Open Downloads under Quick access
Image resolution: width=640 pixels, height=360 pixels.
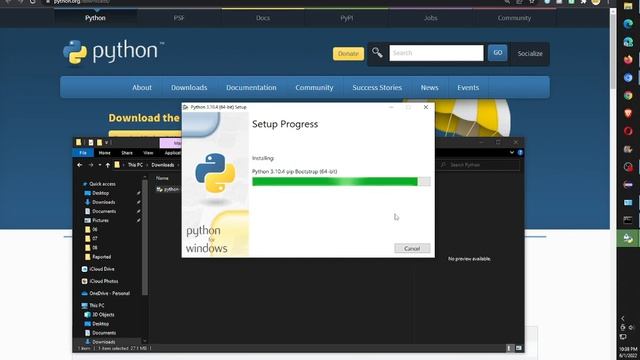[x=100, y=202]
